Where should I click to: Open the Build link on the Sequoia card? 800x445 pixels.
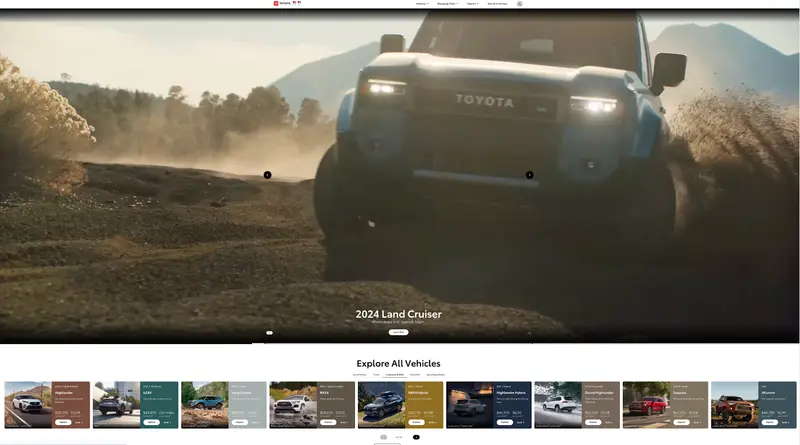point(697,423)
